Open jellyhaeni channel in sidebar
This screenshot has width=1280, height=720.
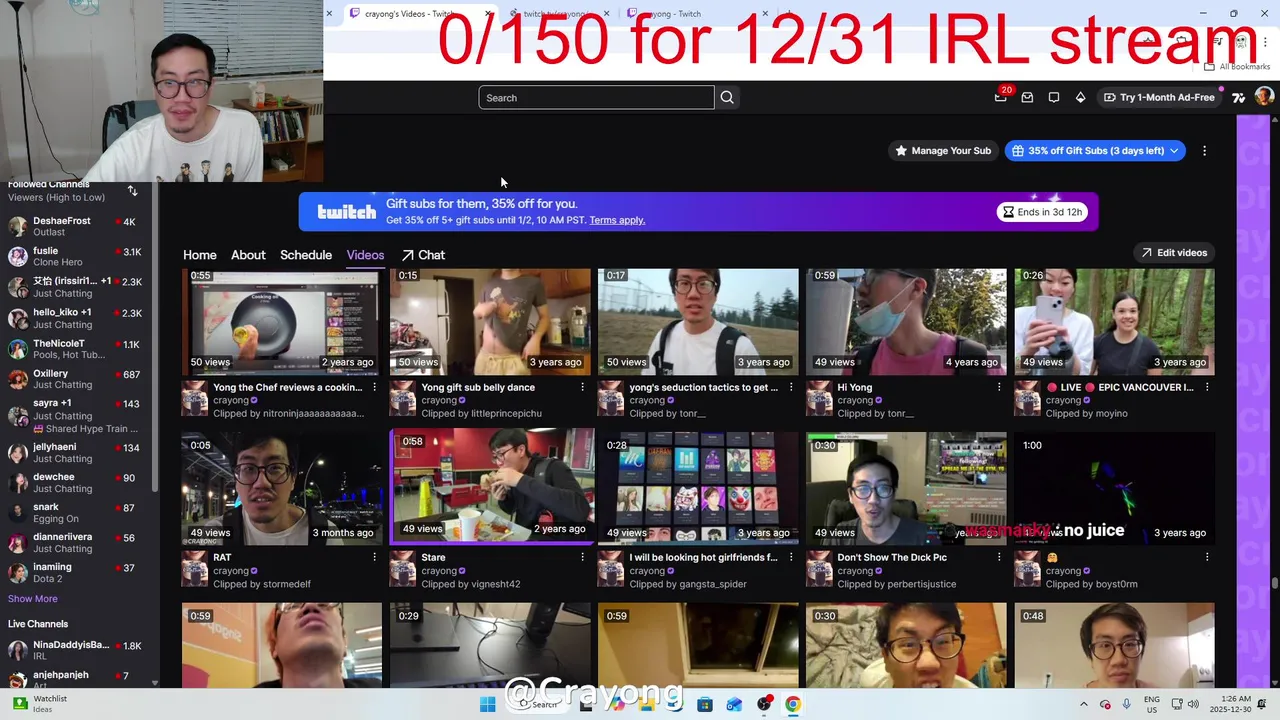78,452
